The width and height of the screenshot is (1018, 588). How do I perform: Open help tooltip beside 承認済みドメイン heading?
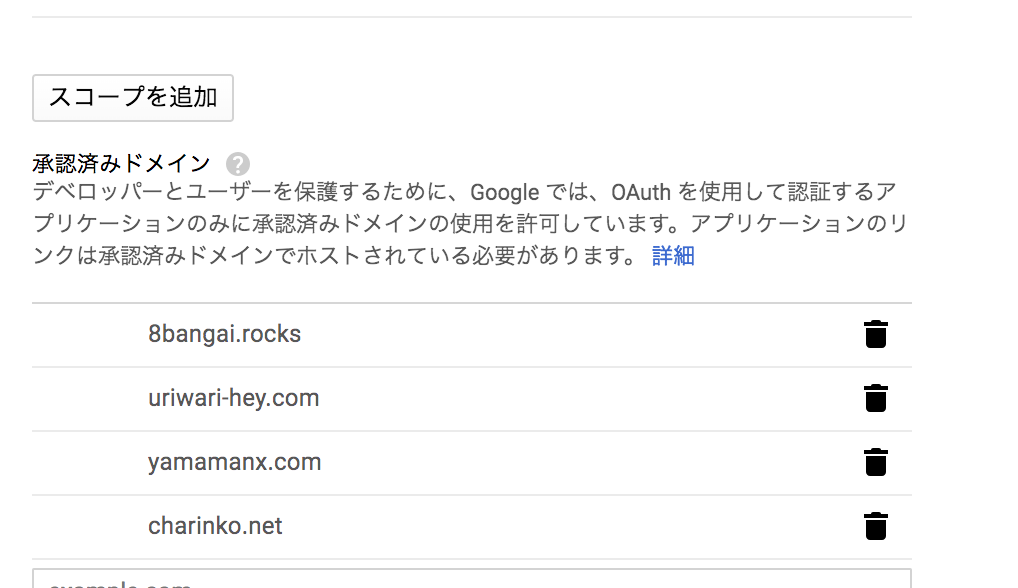[238, 164]
